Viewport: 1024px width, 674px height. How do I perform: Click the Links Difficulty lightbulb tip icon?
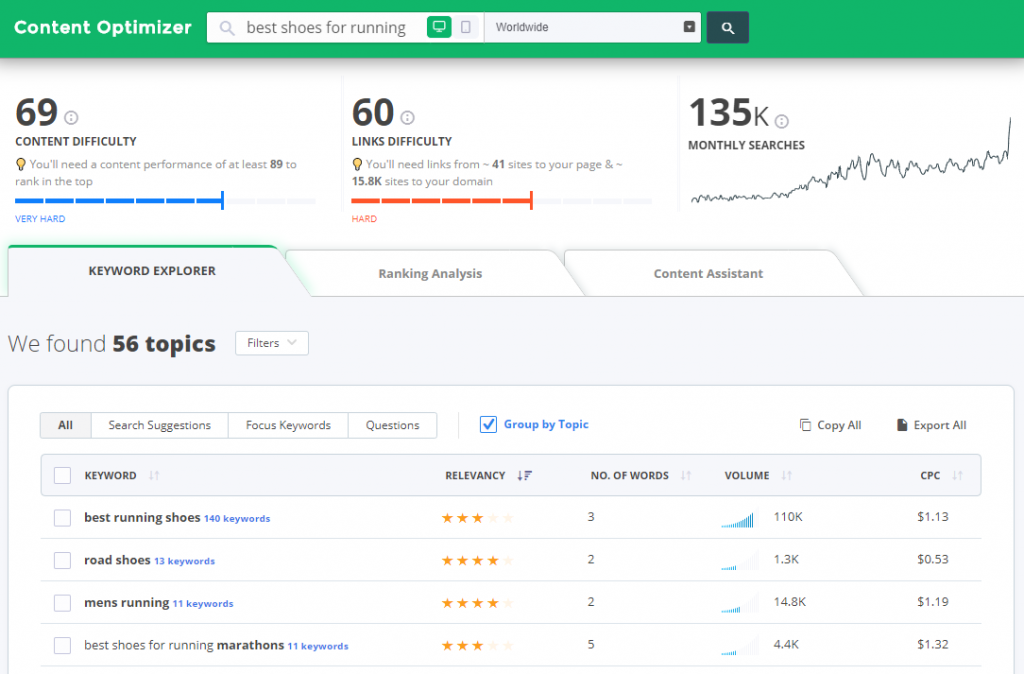[357, 165]
